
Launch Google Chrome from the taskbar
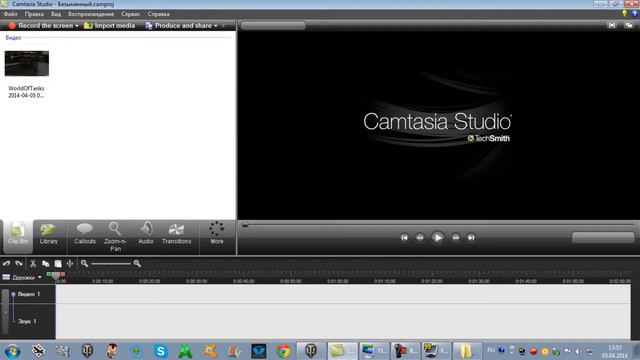pyautogui.click(x=283, y=351)
